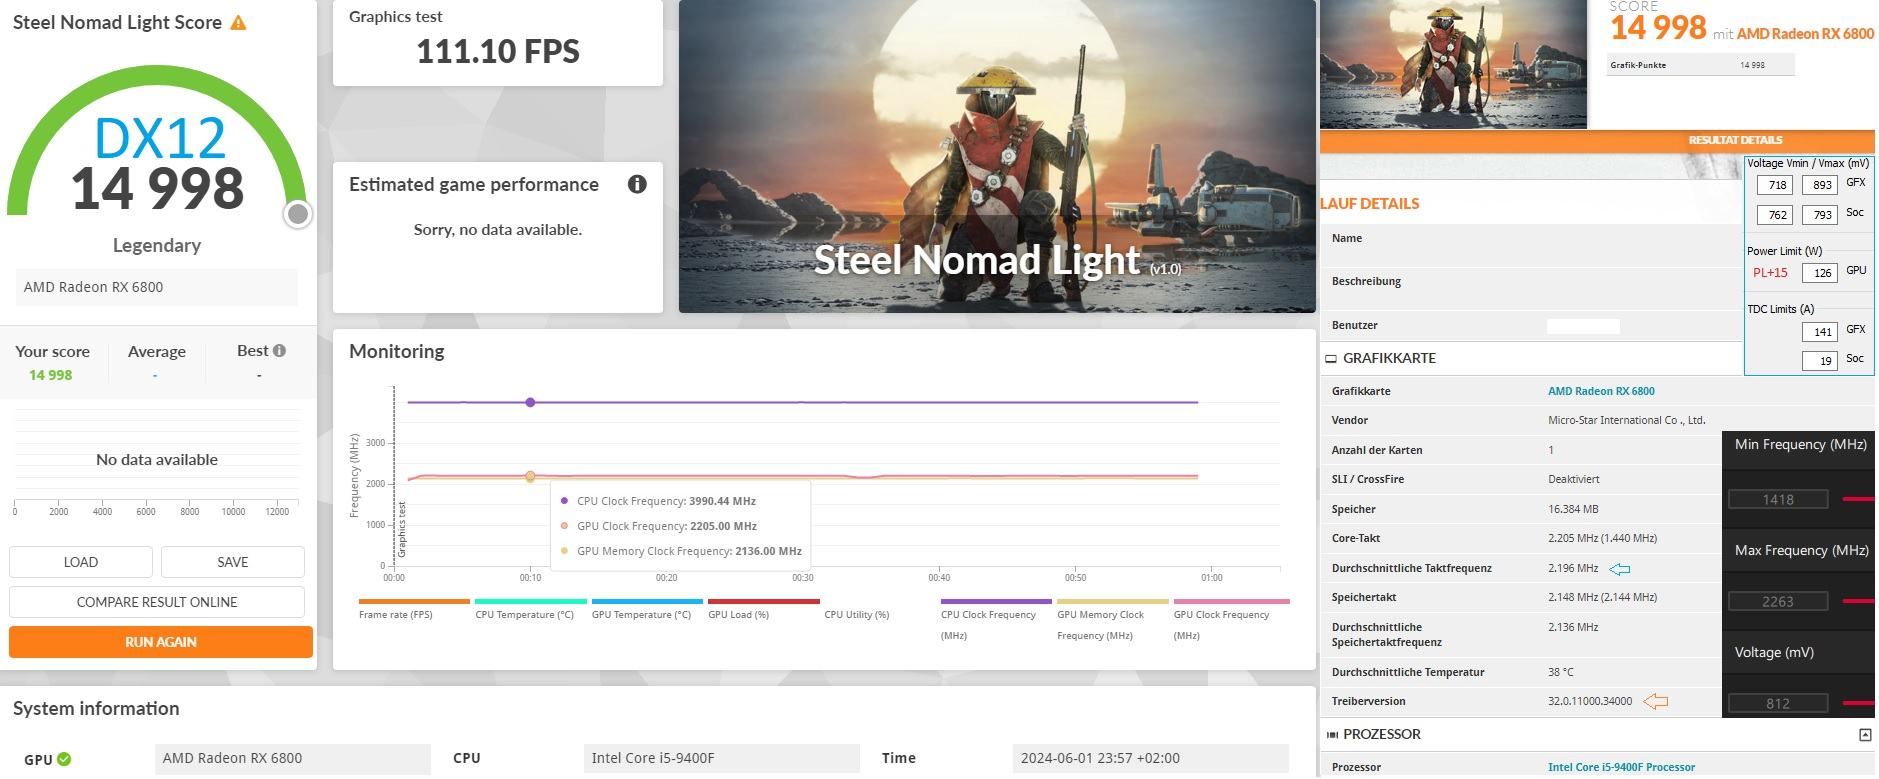The image size is (1879, 779).
Task: Click the green check icon beside GPU
Action: (64, 759)
